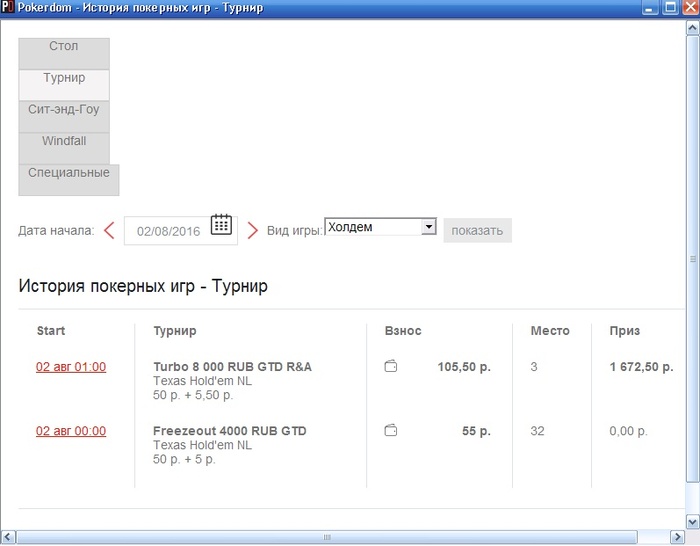Click horizontal scrollbar right arrow
Screen dimensions: 700x546
[x=677, y=537]
